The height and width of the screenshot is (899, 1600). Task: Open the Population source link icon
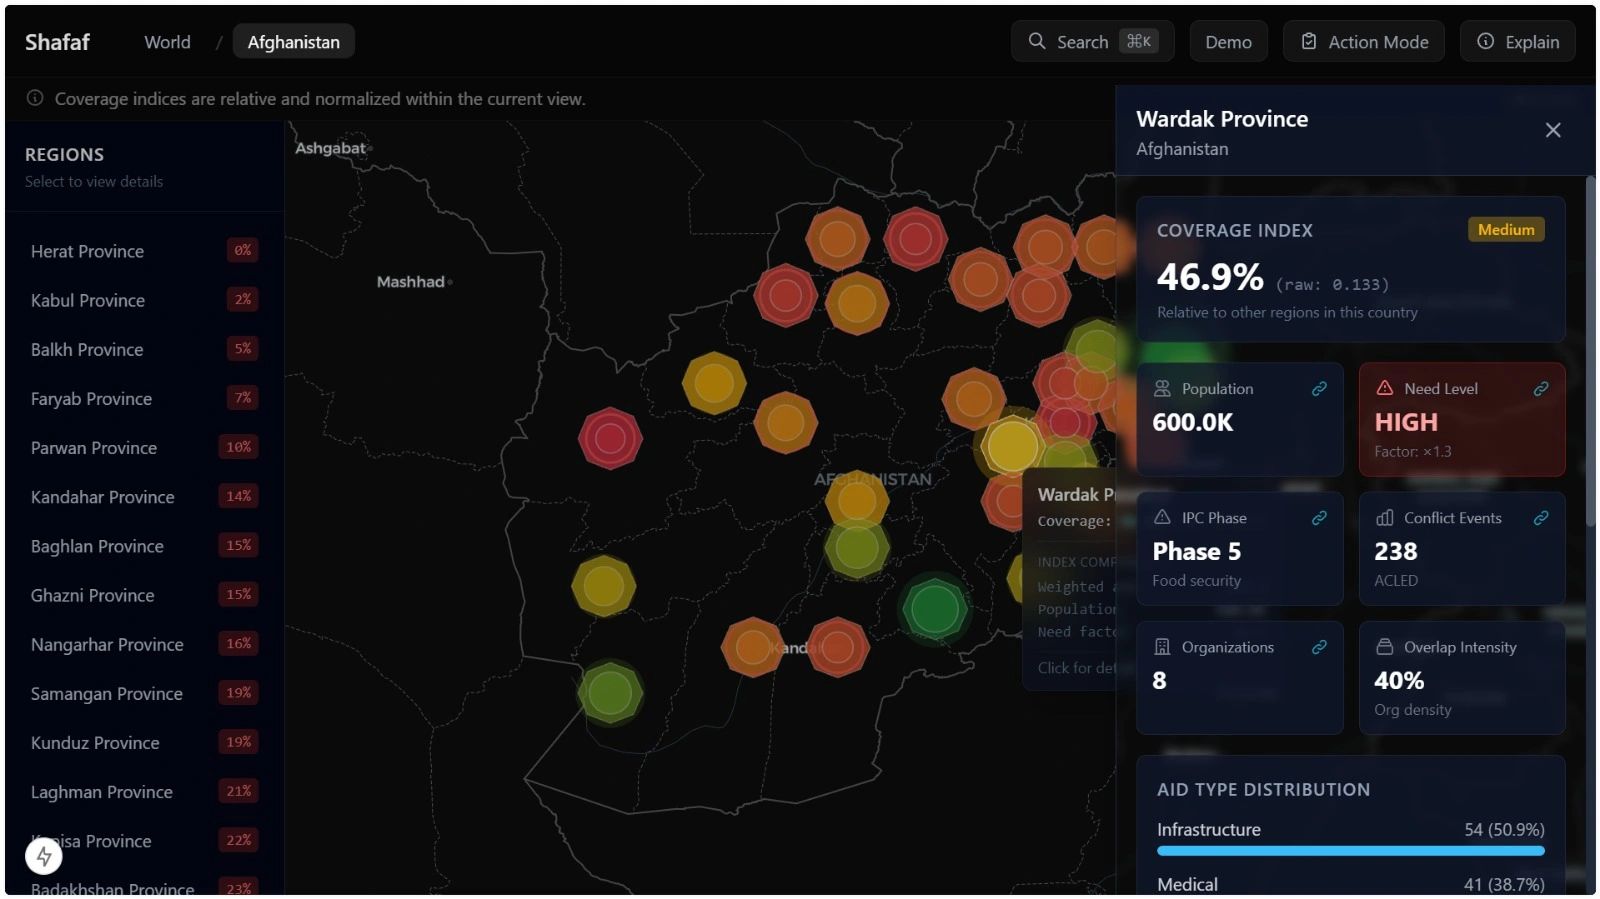(1319, 389)
